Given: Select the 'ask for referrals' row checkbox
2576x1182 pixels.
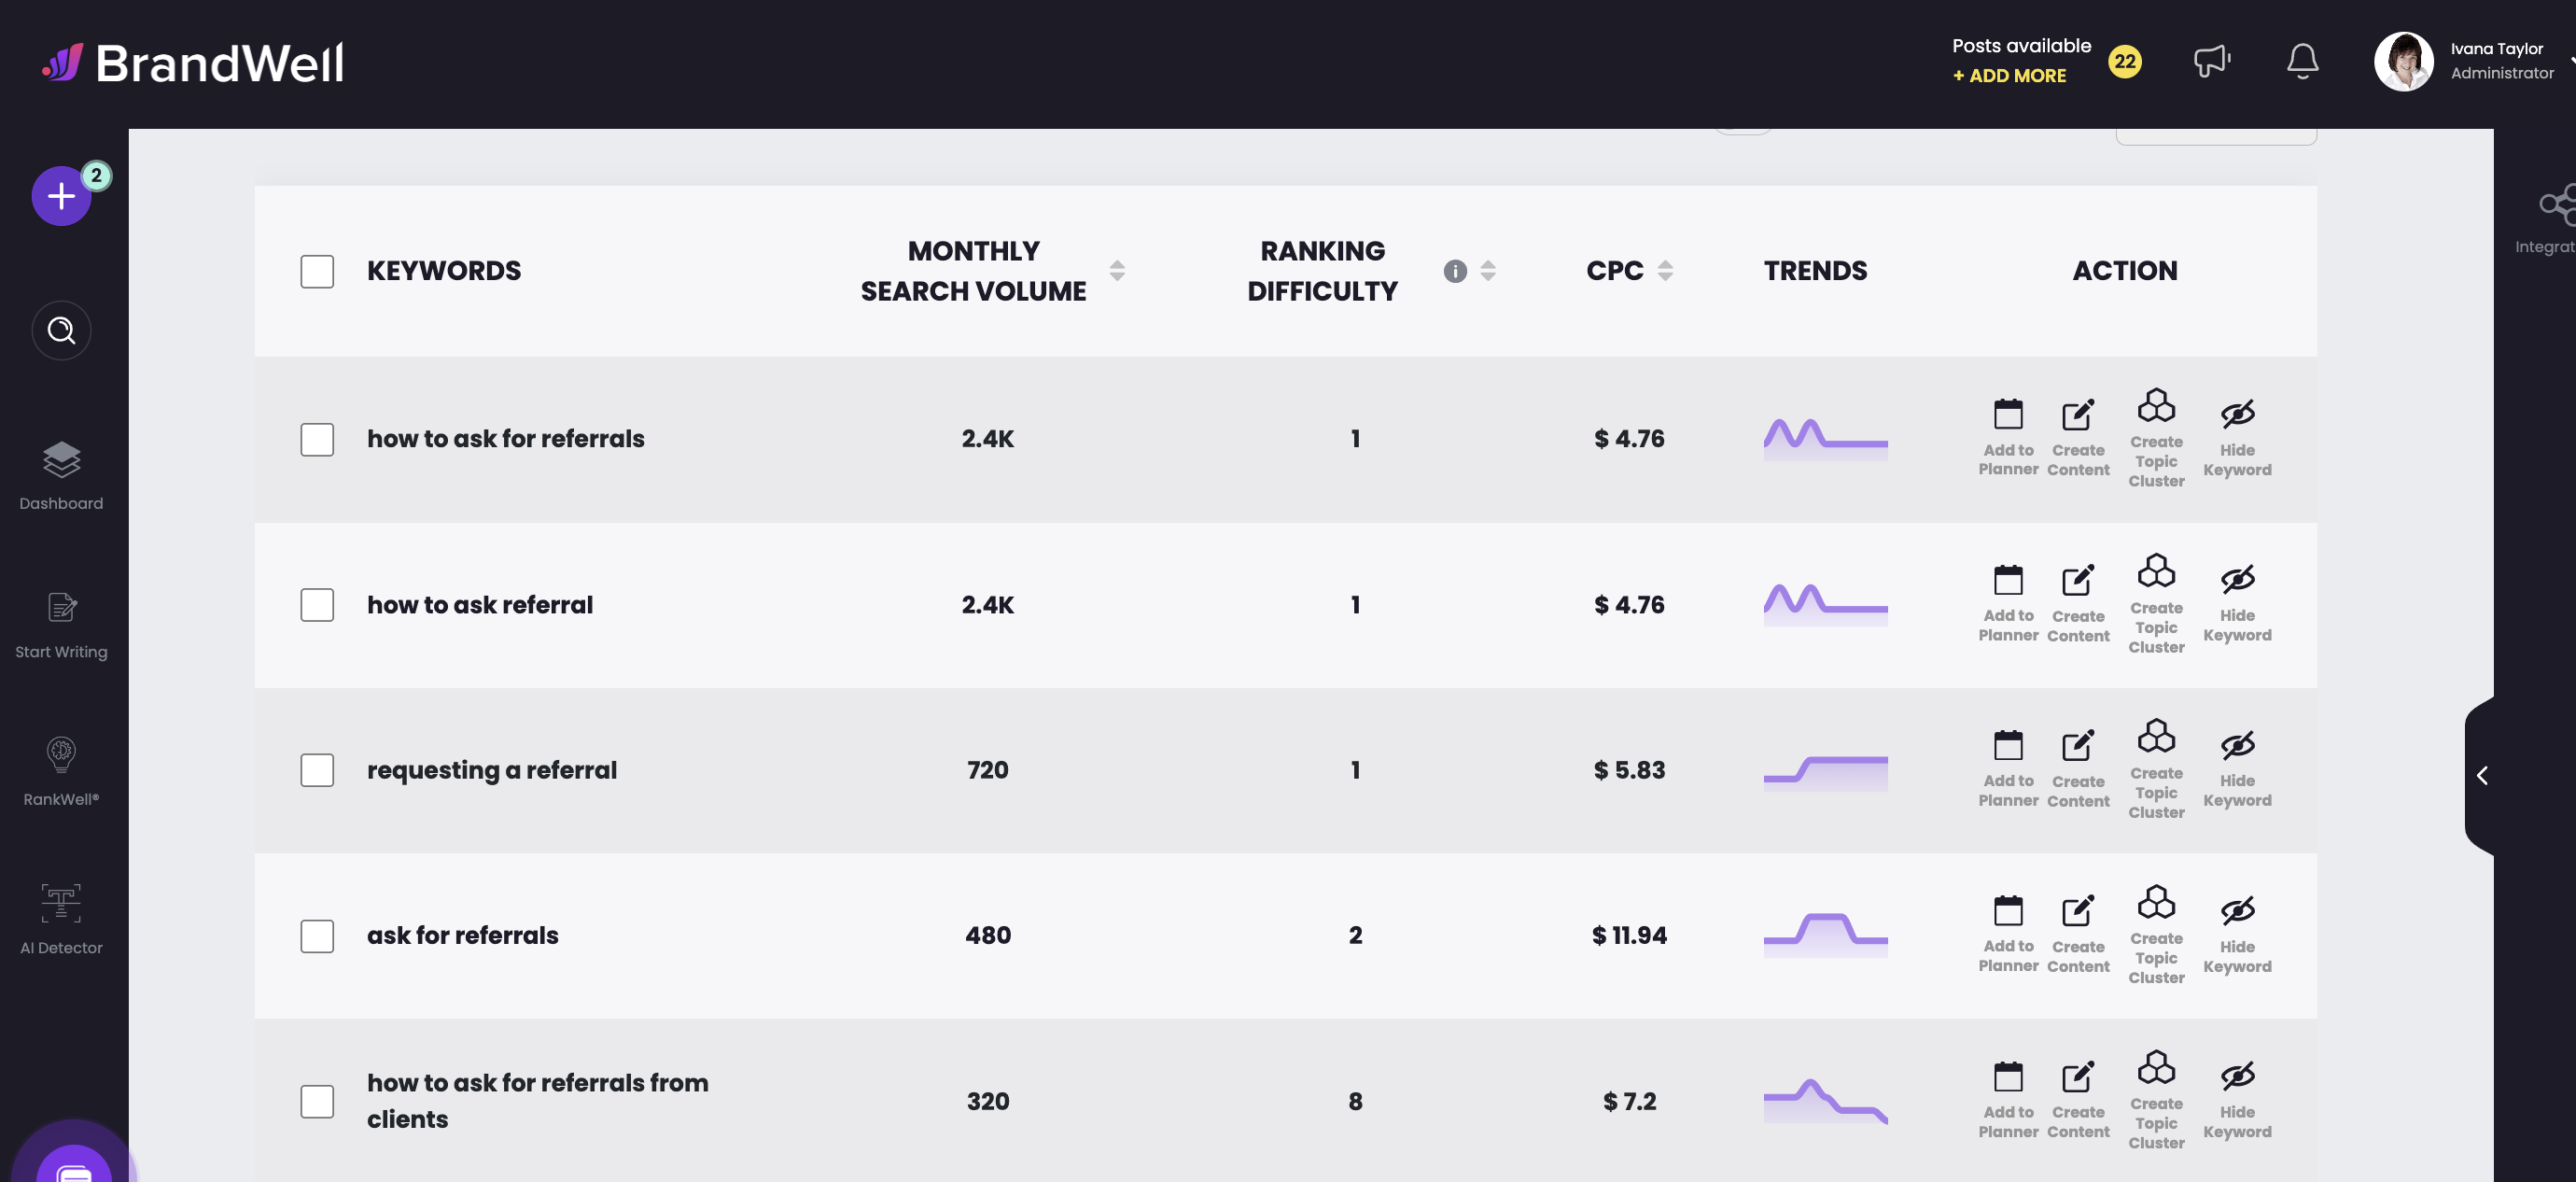Looking at the screenshot, I should 317,935.
